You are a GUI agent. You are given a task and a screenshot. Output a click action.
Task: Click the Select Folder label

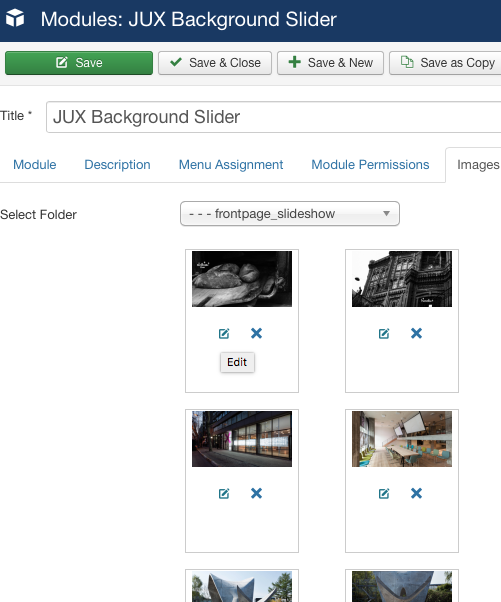[38, 215]
